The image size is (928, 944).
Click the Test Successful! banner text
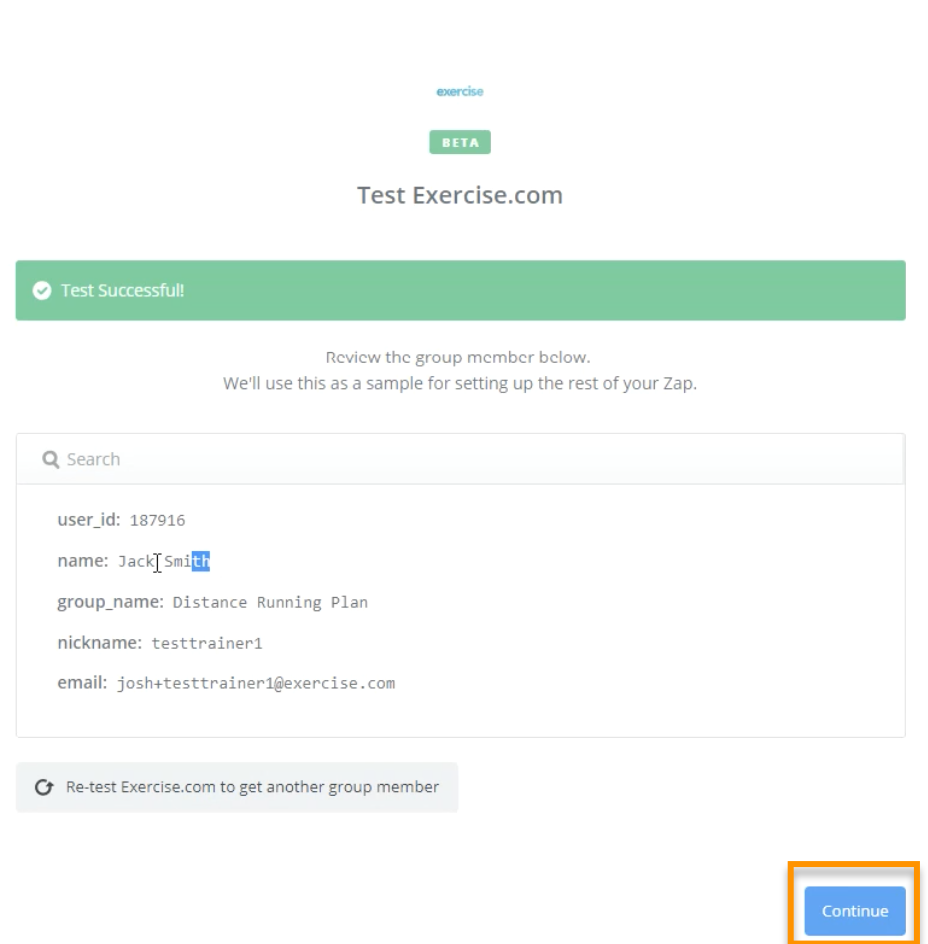point(122,290)
